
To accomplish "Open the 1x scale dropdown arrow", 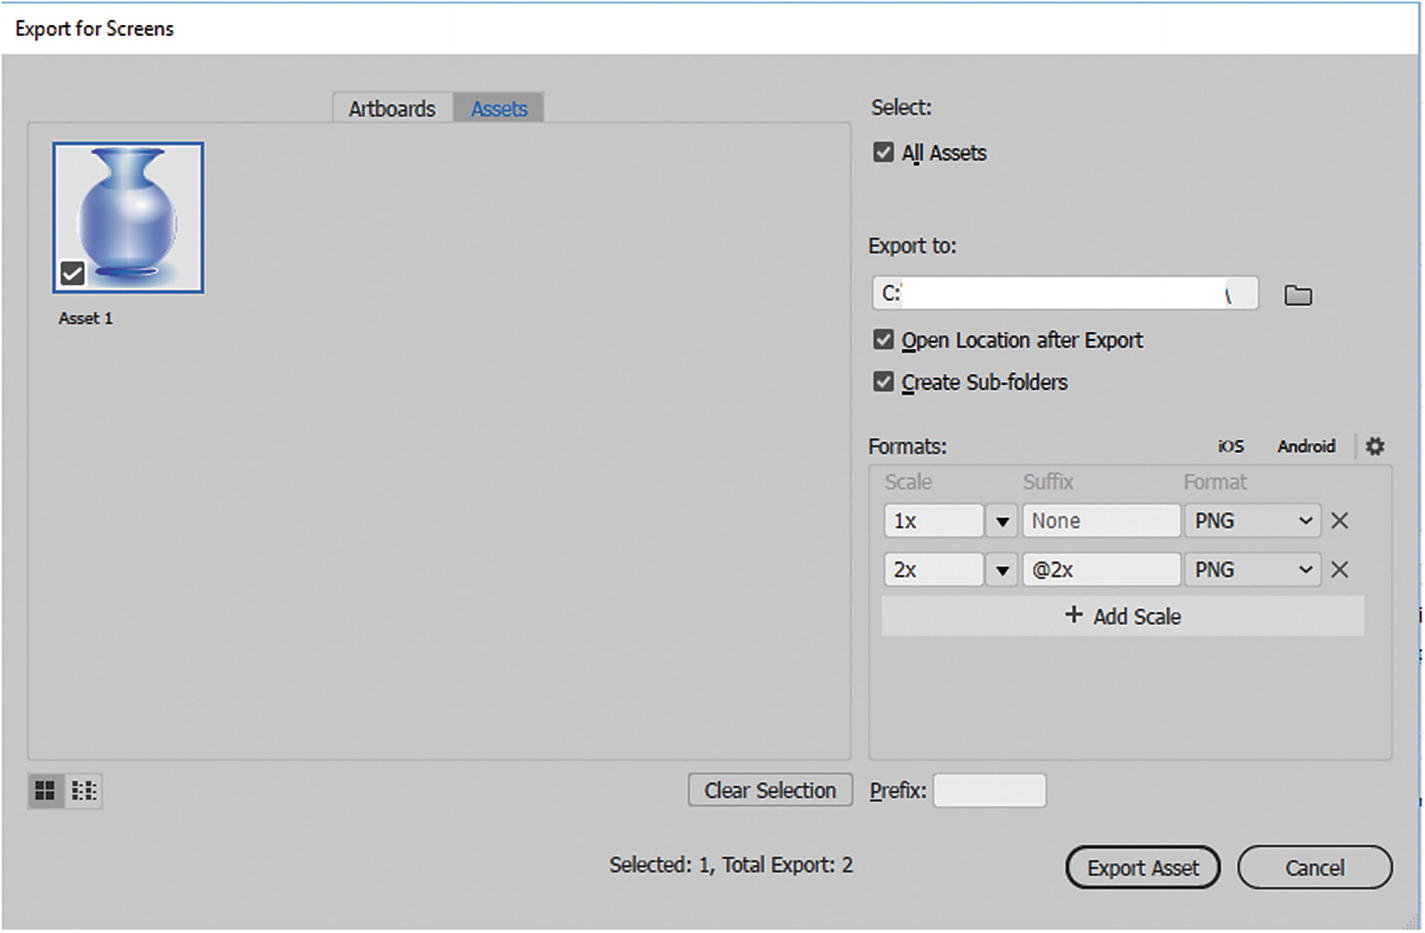I will click(1002, 521).
